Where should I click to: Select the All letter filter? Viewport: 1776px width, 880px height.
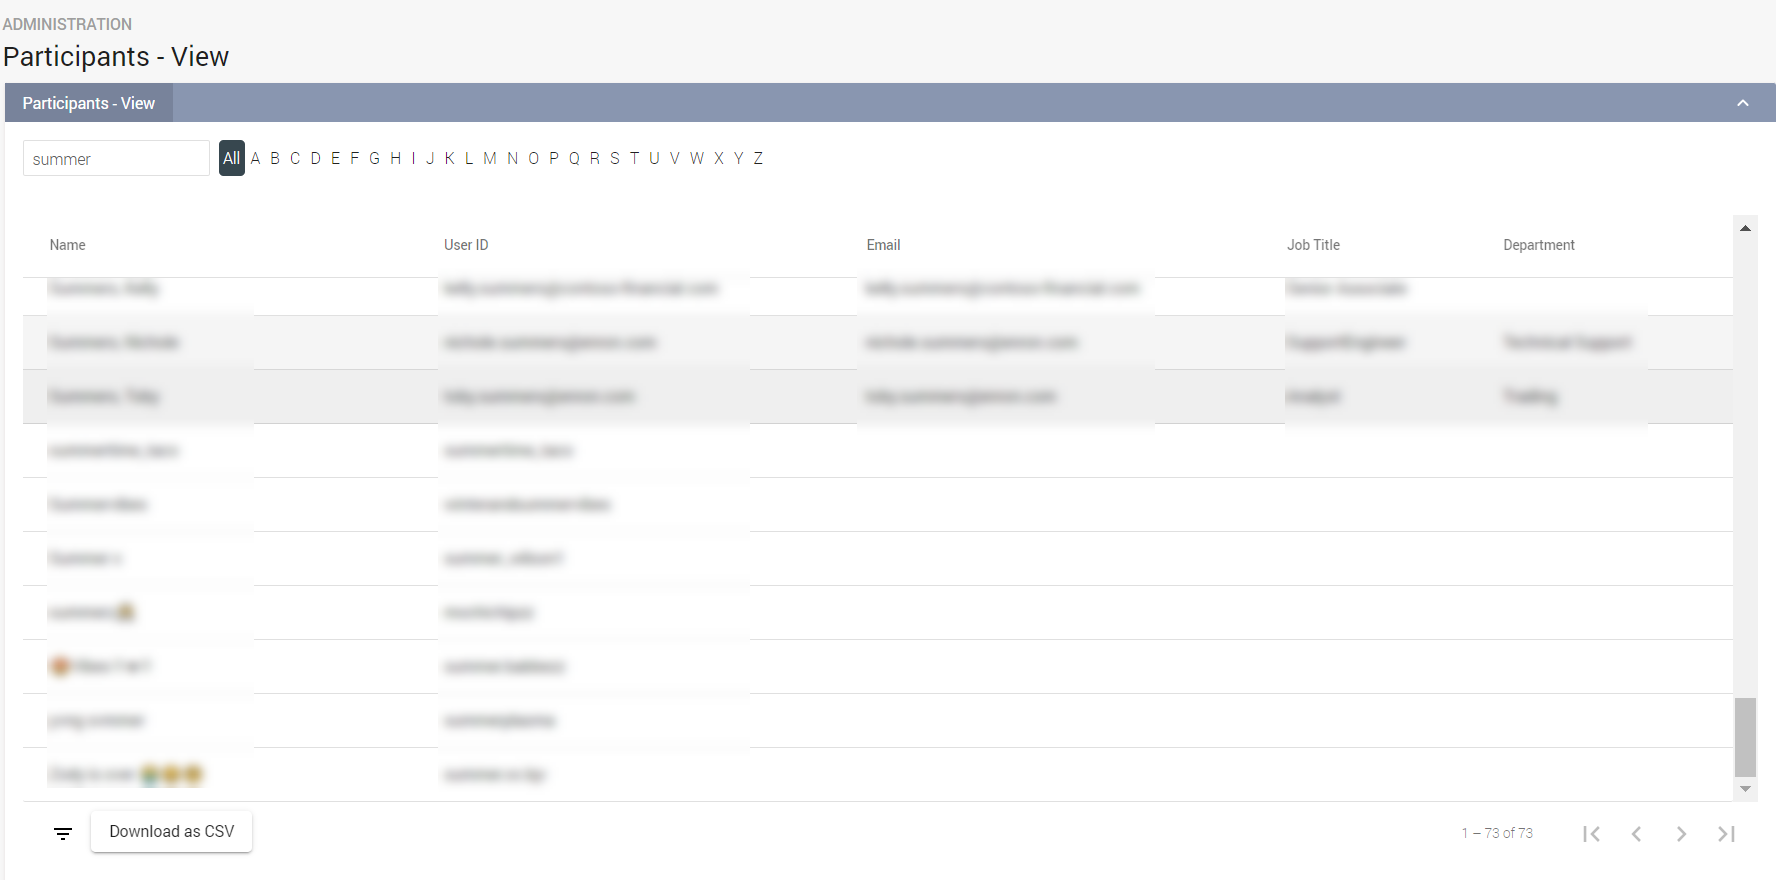232,158
